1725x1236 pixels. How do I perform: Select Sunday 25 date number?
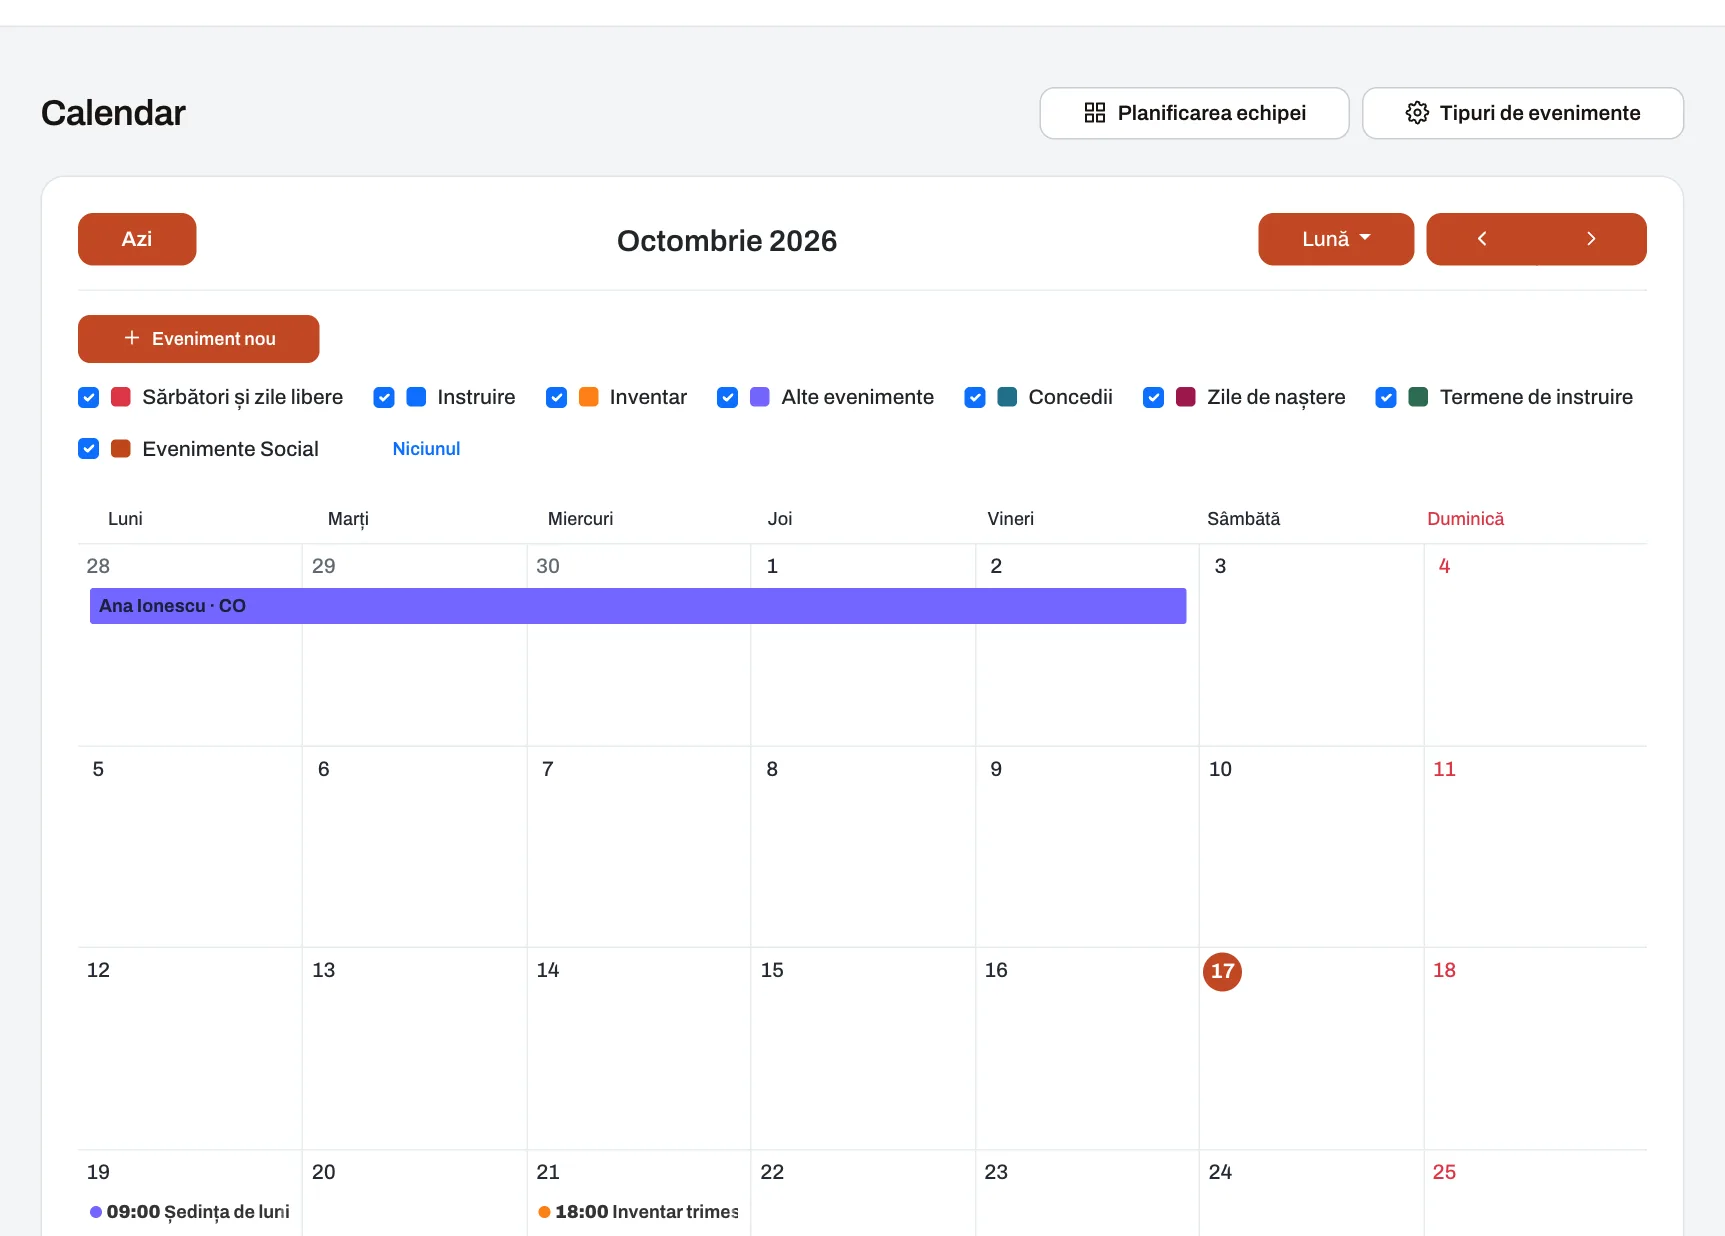click(x=1444, y=1172)
